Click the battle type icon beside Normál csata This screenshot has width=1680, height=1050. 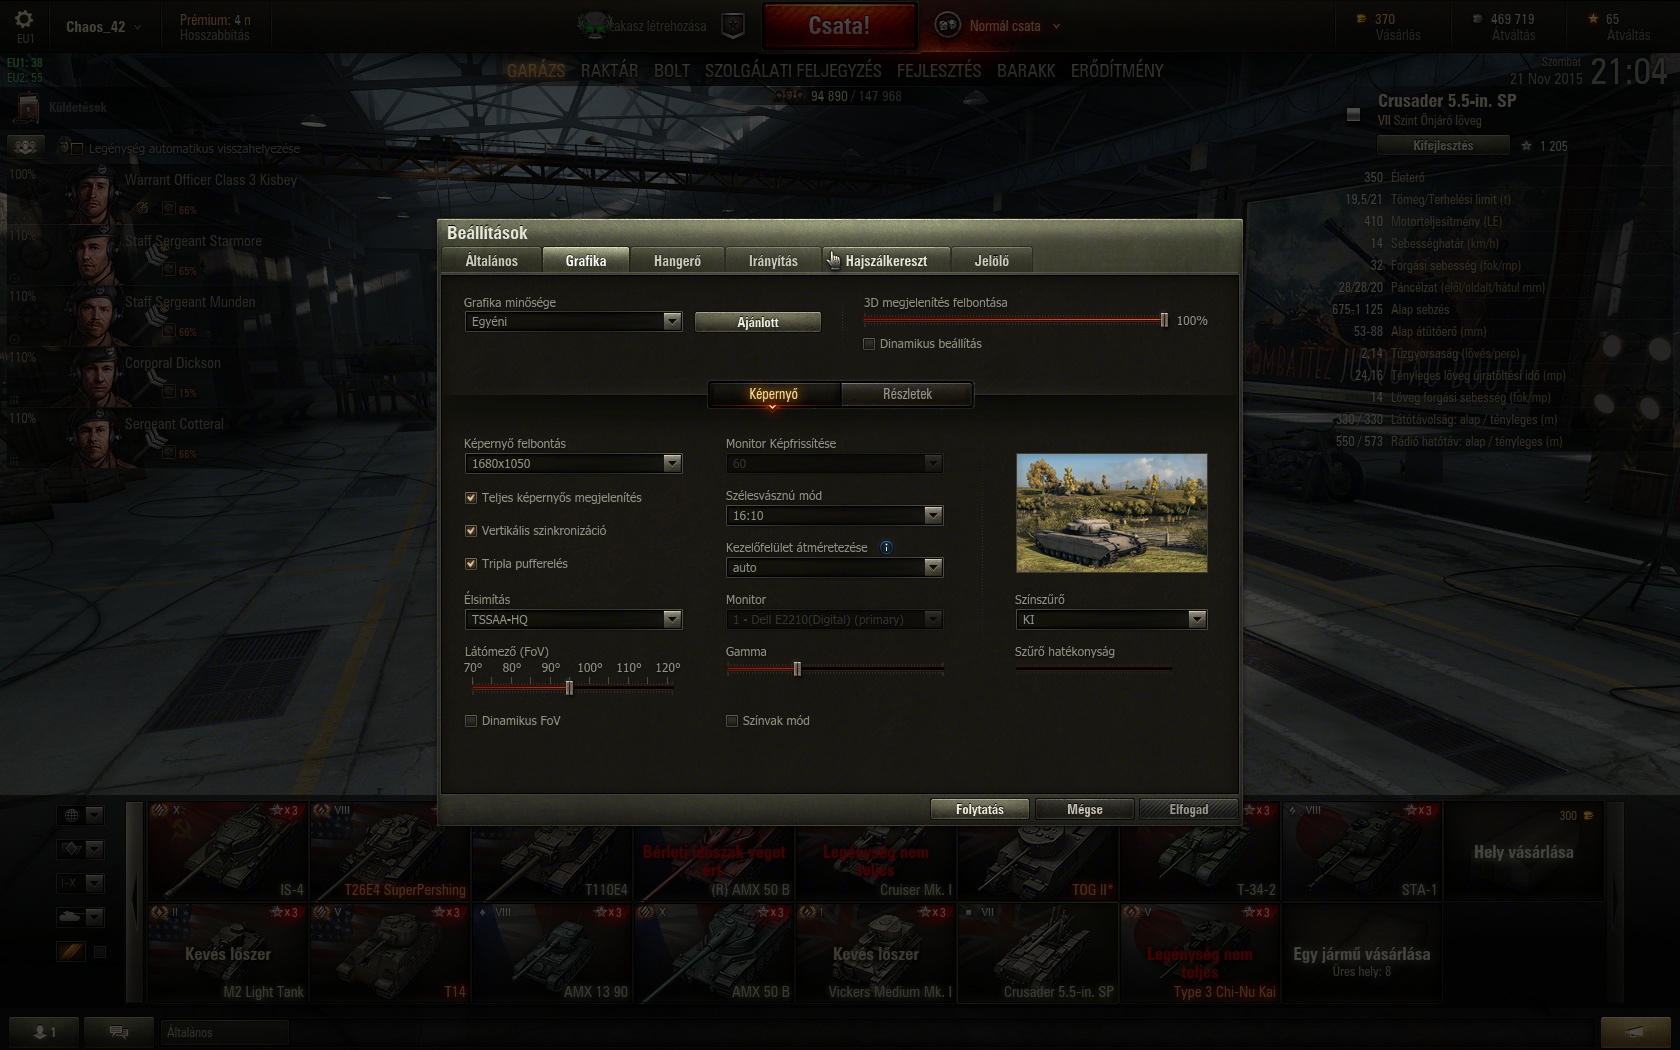(947, 26)
